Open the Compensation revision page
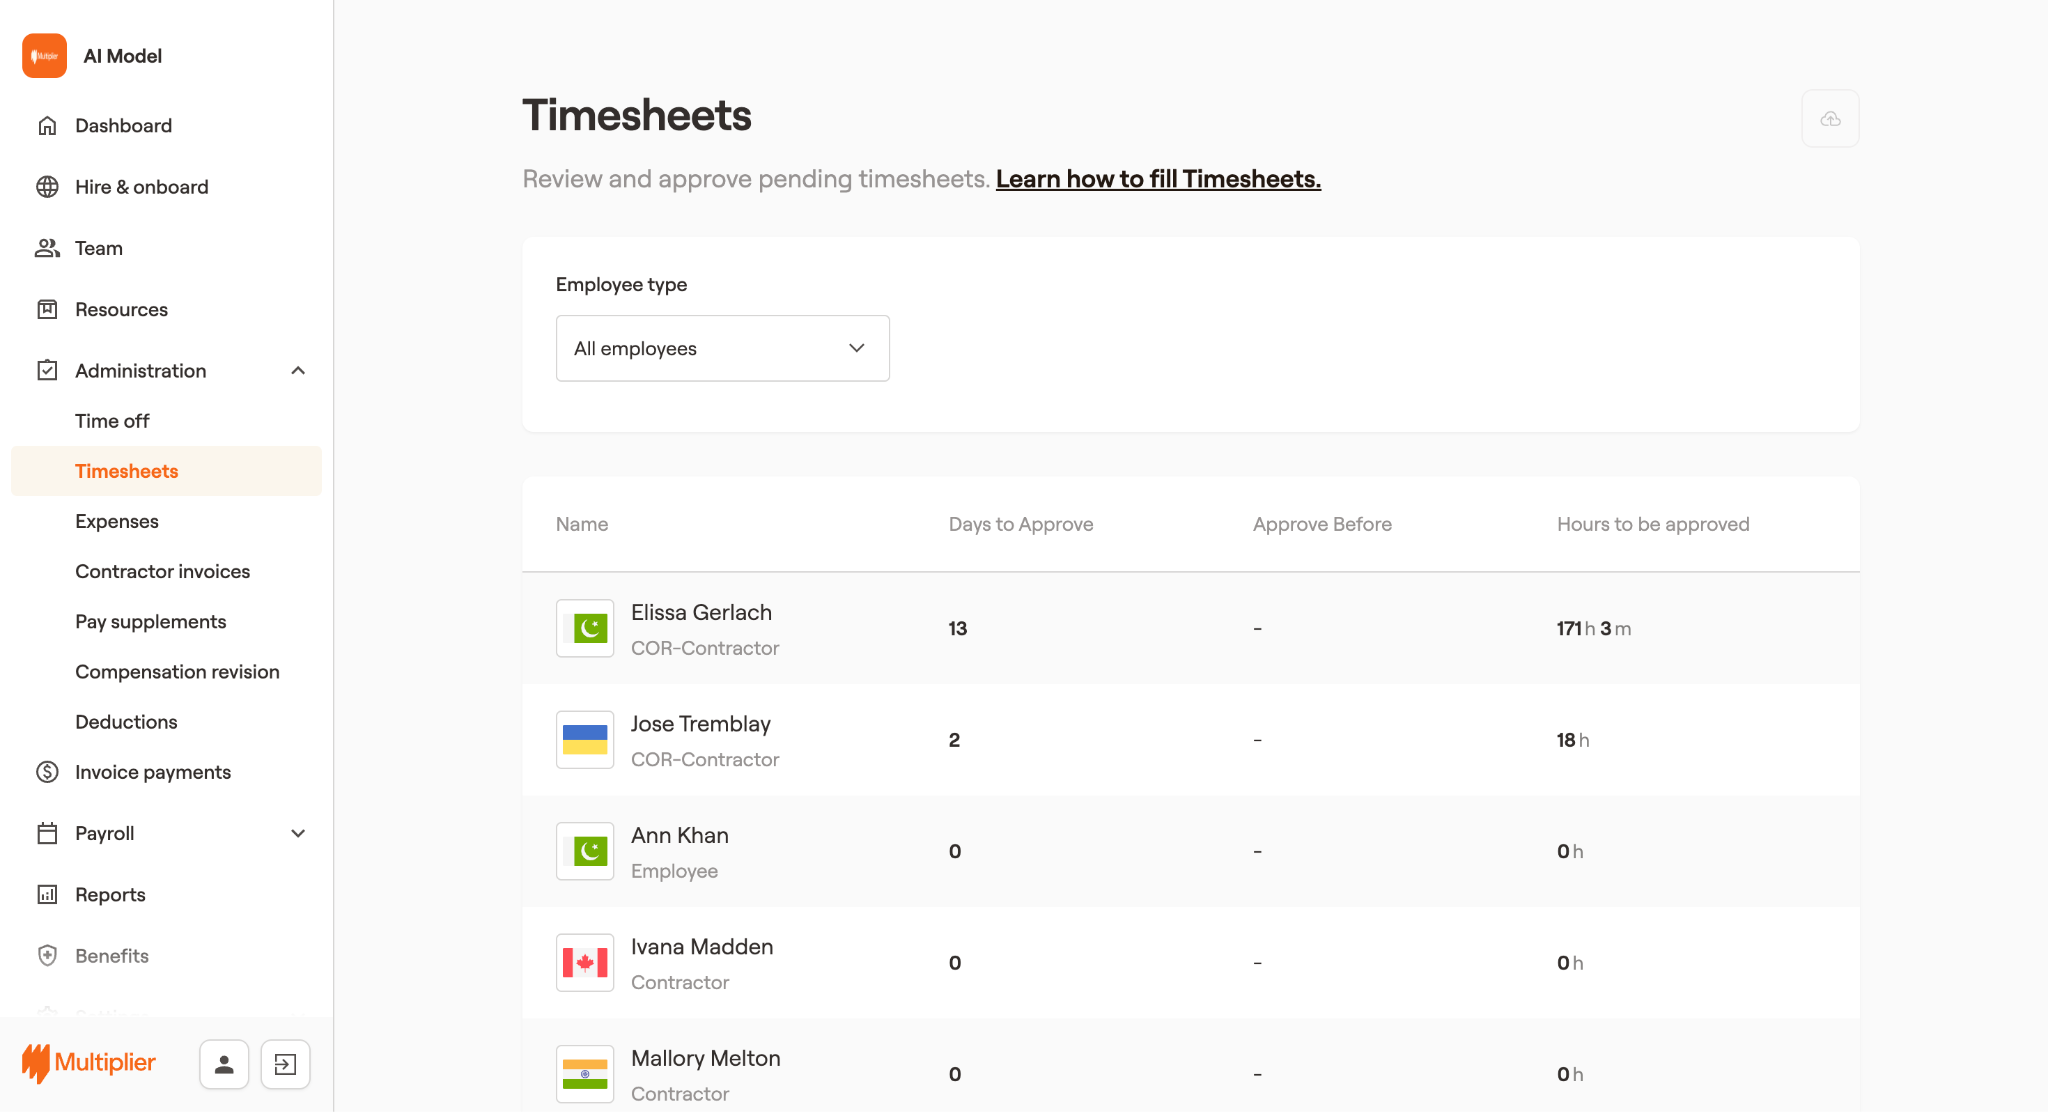The height and width of the screenshot is (1112, 2048). pos(177,672)
